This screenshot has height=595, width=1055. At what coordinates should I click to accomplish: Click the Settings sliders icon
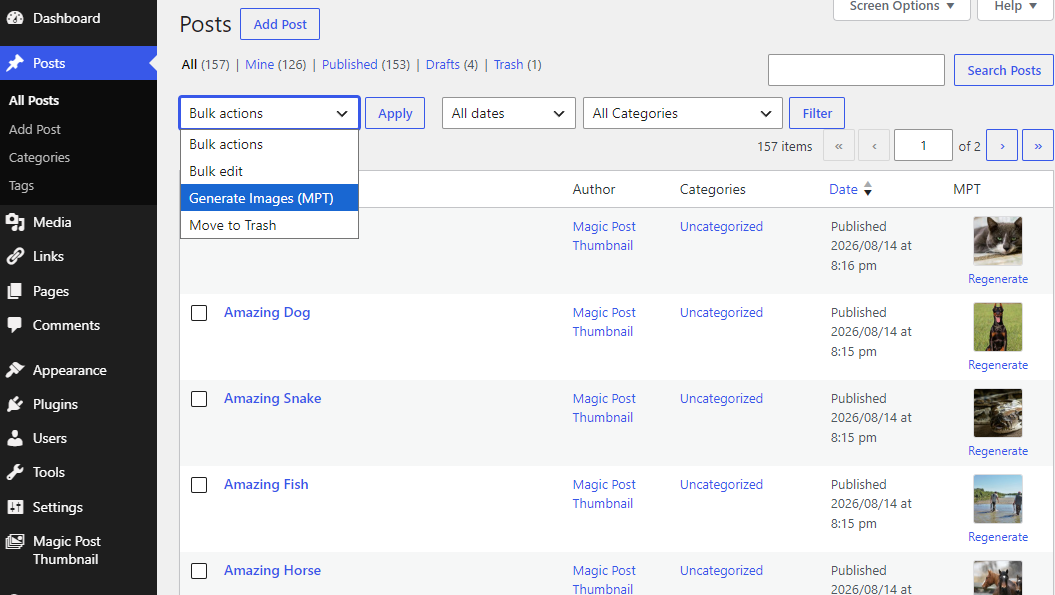(15, 507)
